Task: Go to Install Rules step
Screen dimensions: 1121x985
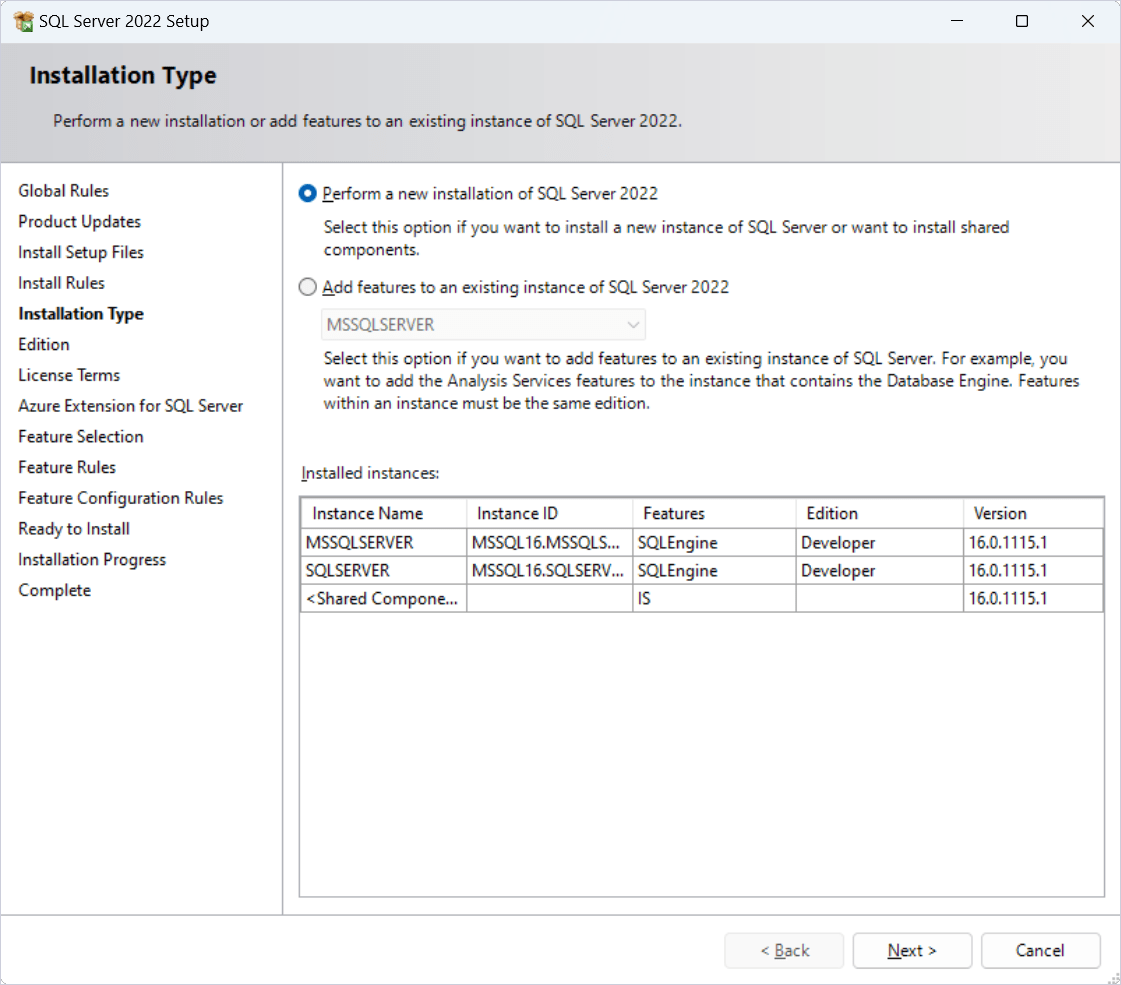Action: 61,283
